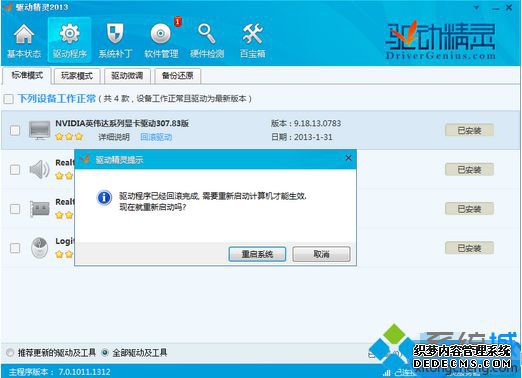Click the 取消 button in dialog
This screenshot has width=522, height=378.
321,254
